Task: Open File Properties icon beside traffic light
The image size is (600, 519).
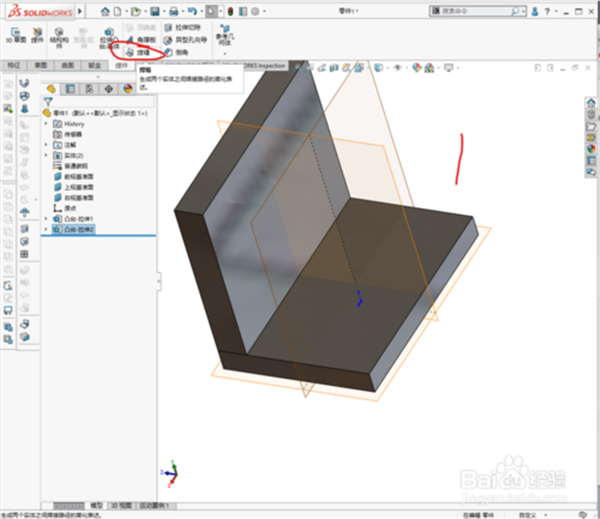Action: click(x=243, y=11)
